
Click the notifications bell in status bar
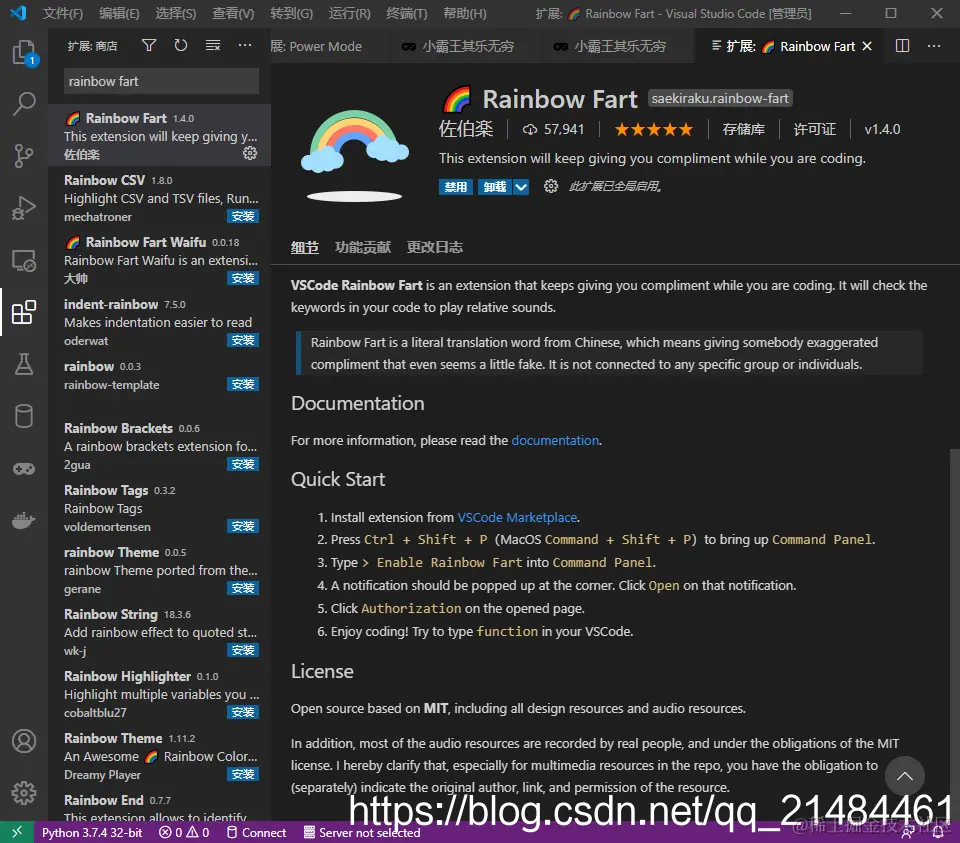(x=937, y=833)
